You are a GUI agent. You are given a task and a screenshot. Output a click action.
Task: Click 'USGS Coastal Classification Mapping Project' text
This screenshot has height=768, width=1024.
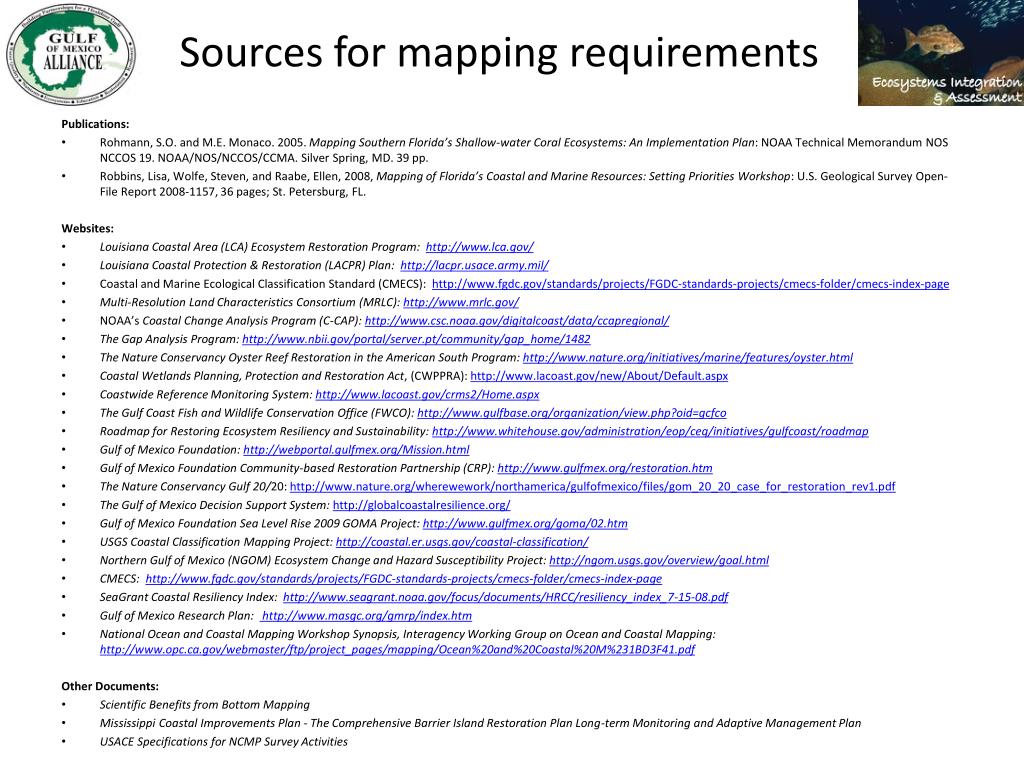tap(216, 541)
